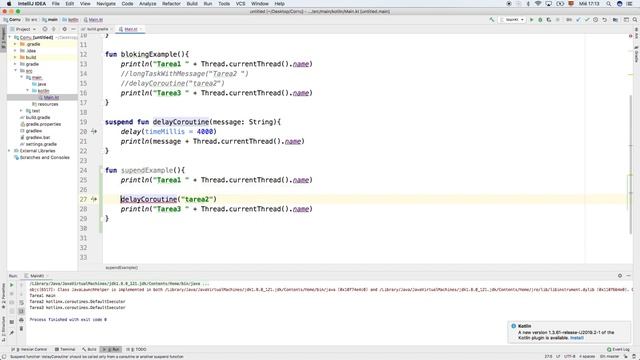Collapse the Comu project root node
This screenshot has width=640, height=360.
click(x=10, y=37)
